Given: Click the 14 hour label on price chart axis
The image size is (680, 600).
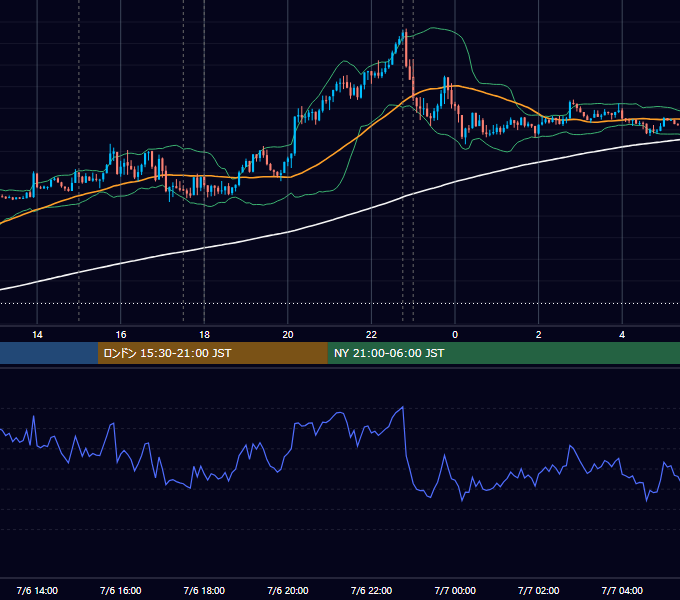Looking at the screenshot, I should tap(37, 335).
